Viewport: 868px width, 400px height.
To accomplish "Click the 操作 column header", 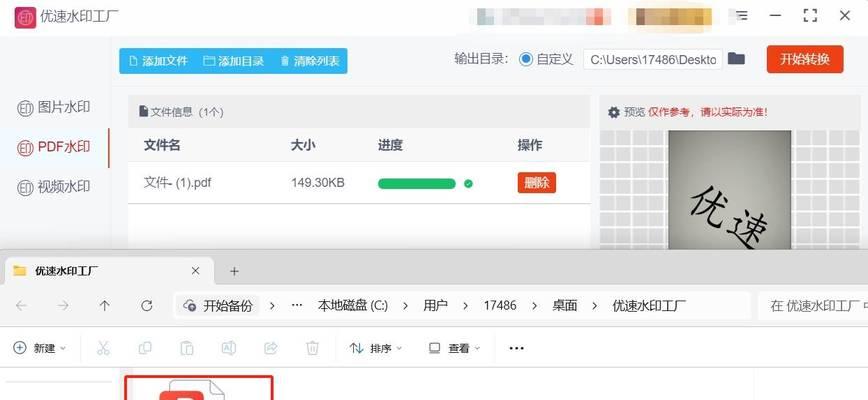I will 530,146.
